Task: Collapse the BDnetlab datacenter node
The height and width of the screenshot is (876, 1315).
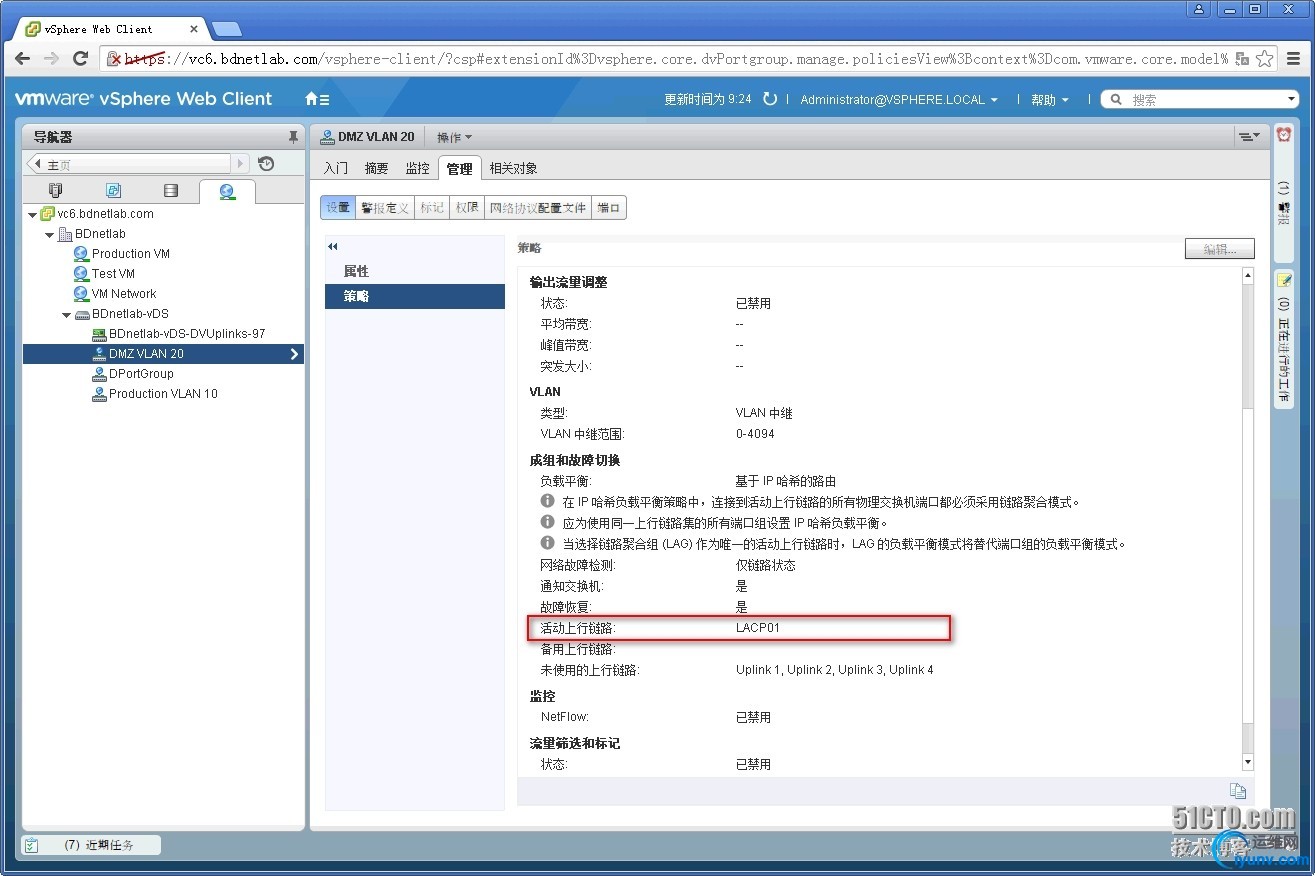Action: (x=50, y=234)
